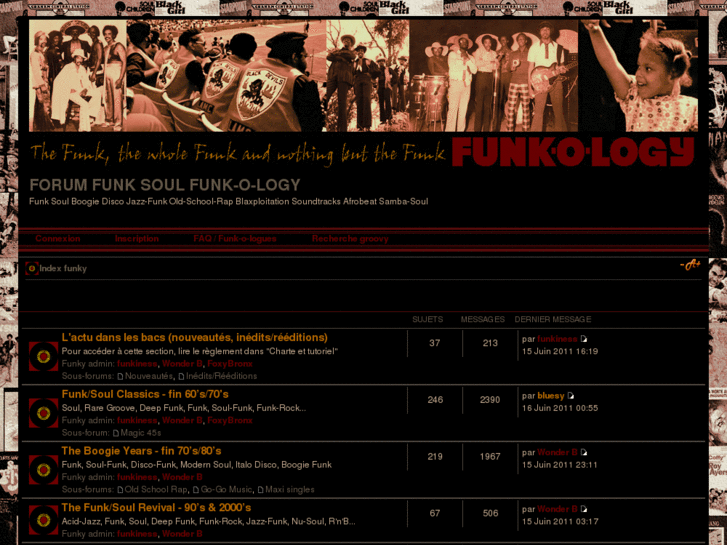Click the page icon before Nouveautés
Screen dimensions: 727x545
point(121,376)
